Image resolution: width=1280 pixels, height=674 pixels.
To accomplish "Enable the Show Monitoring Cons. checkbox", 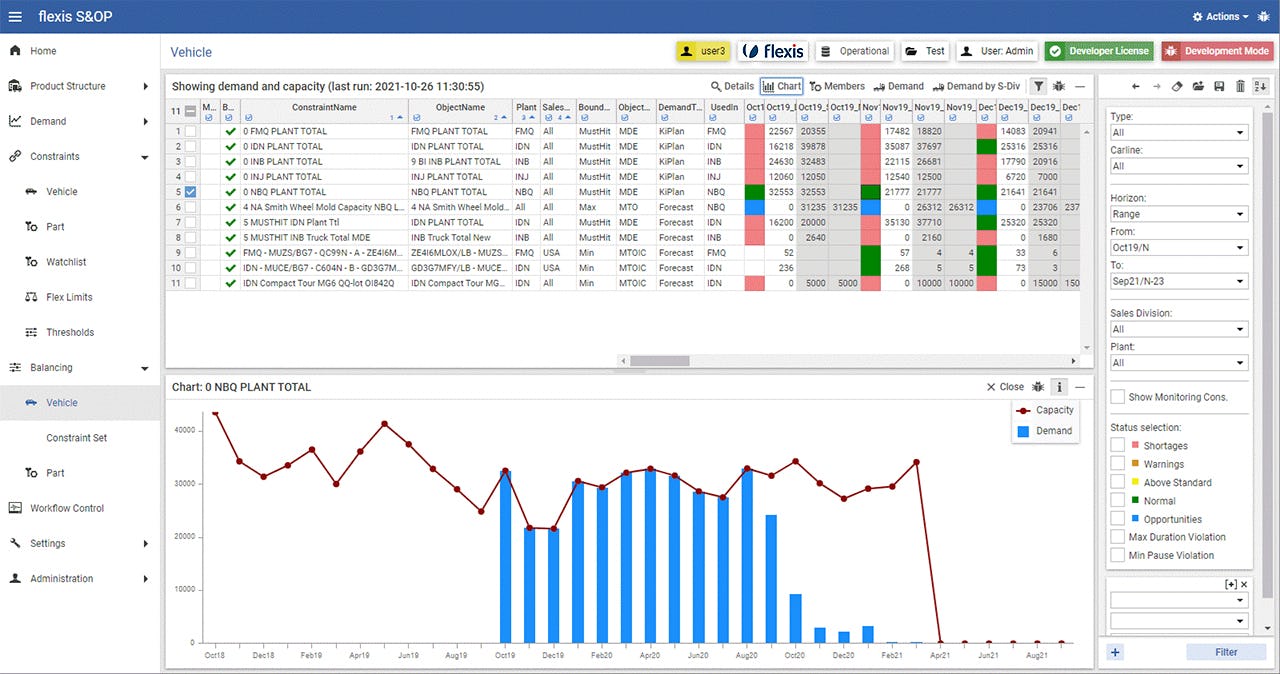I will (1118, 397).
